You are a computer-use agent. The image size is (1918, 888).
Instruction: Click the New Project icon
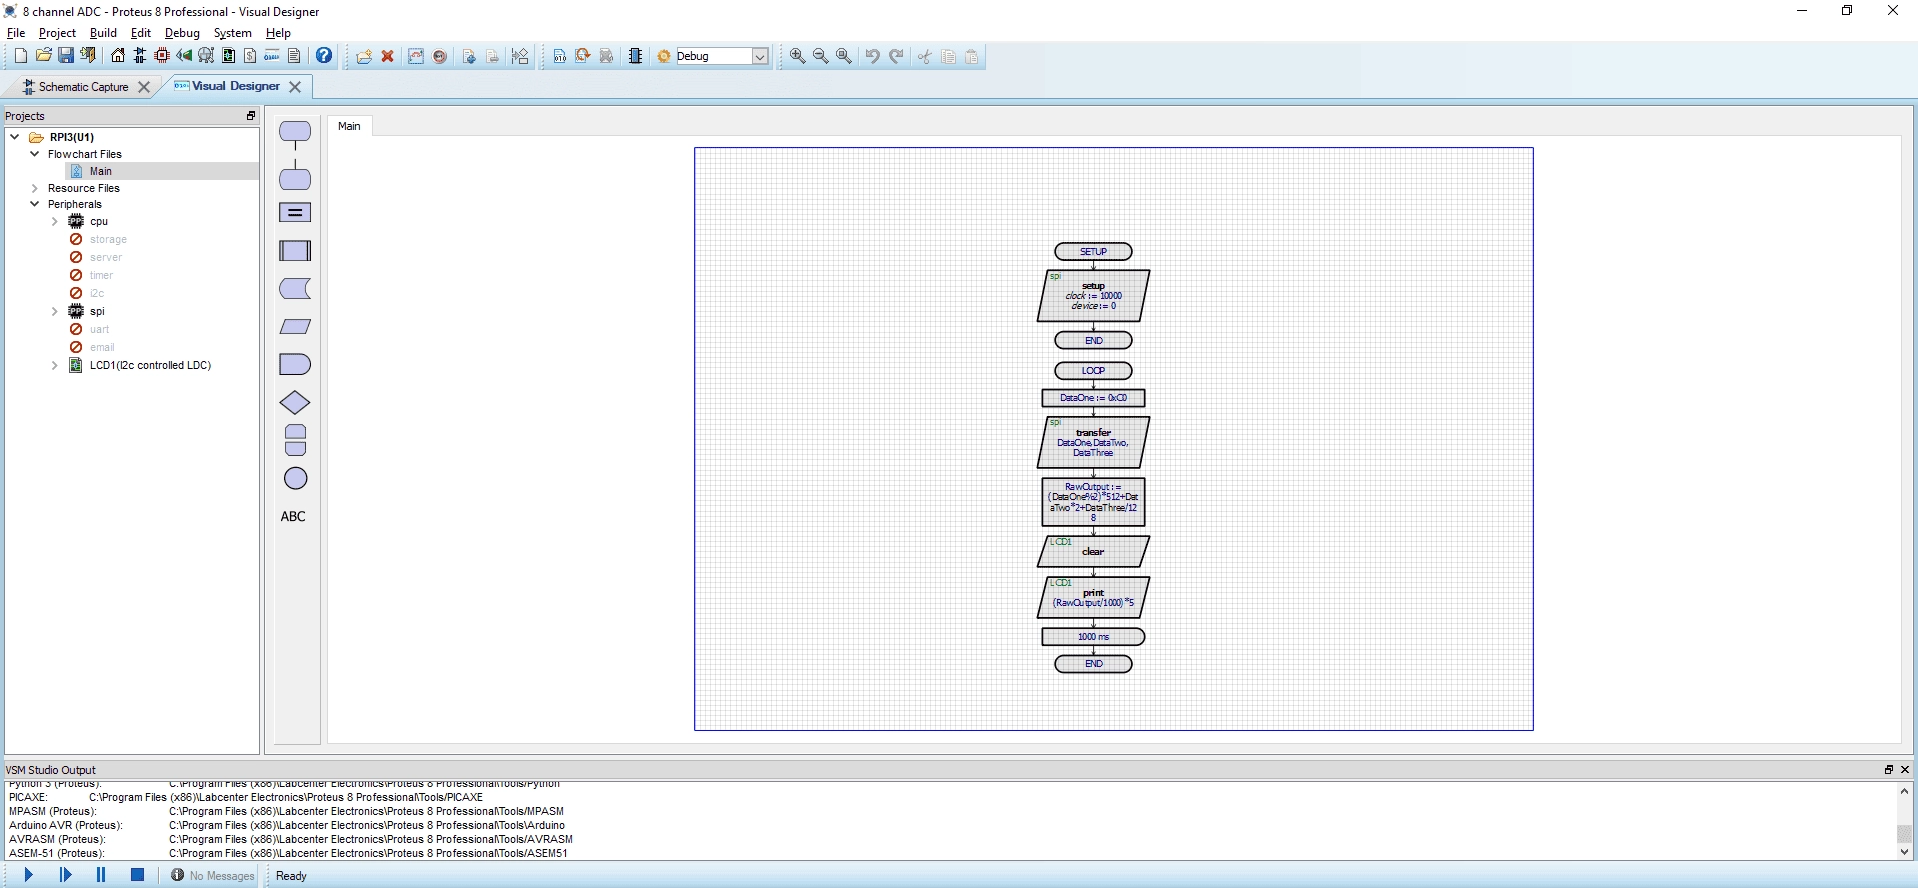pyautogui.click(x=20, y=56)
